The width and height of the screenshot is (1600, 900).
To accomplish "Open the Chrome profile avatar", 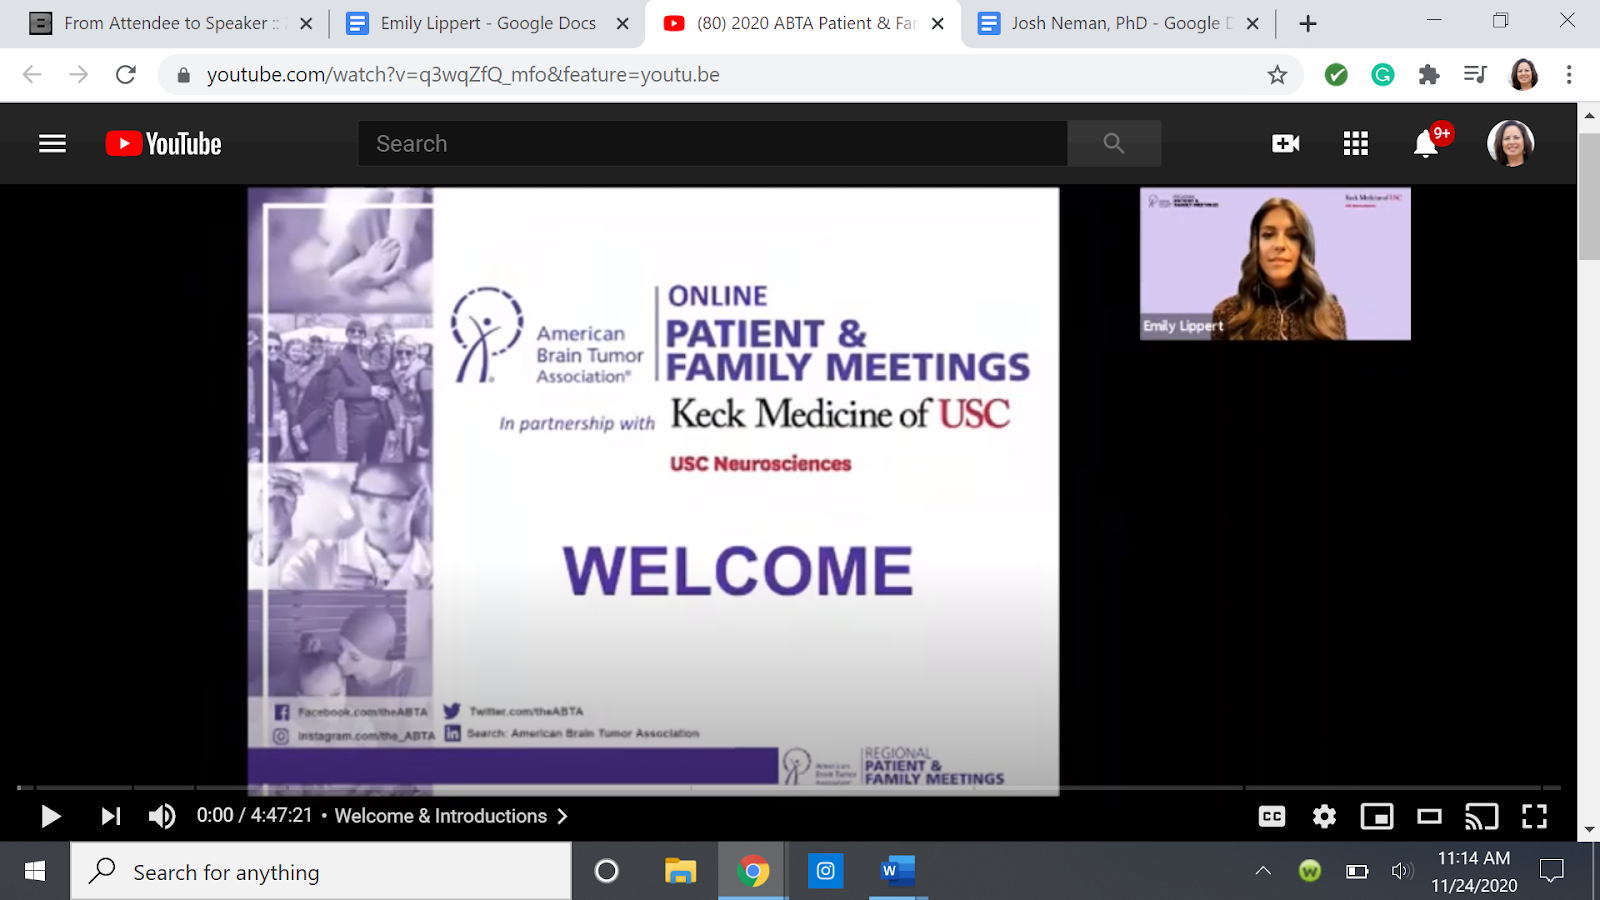I will (1523, 75).
